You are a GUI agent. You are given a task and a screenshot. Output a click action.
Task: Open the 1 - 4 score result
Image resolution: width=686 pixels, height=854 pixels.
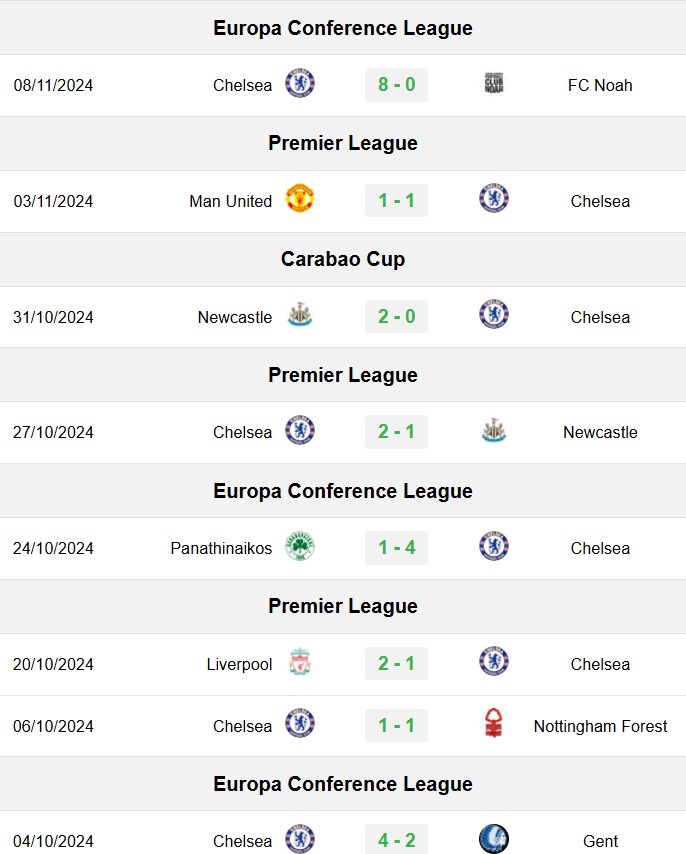[x=396, y=547]
